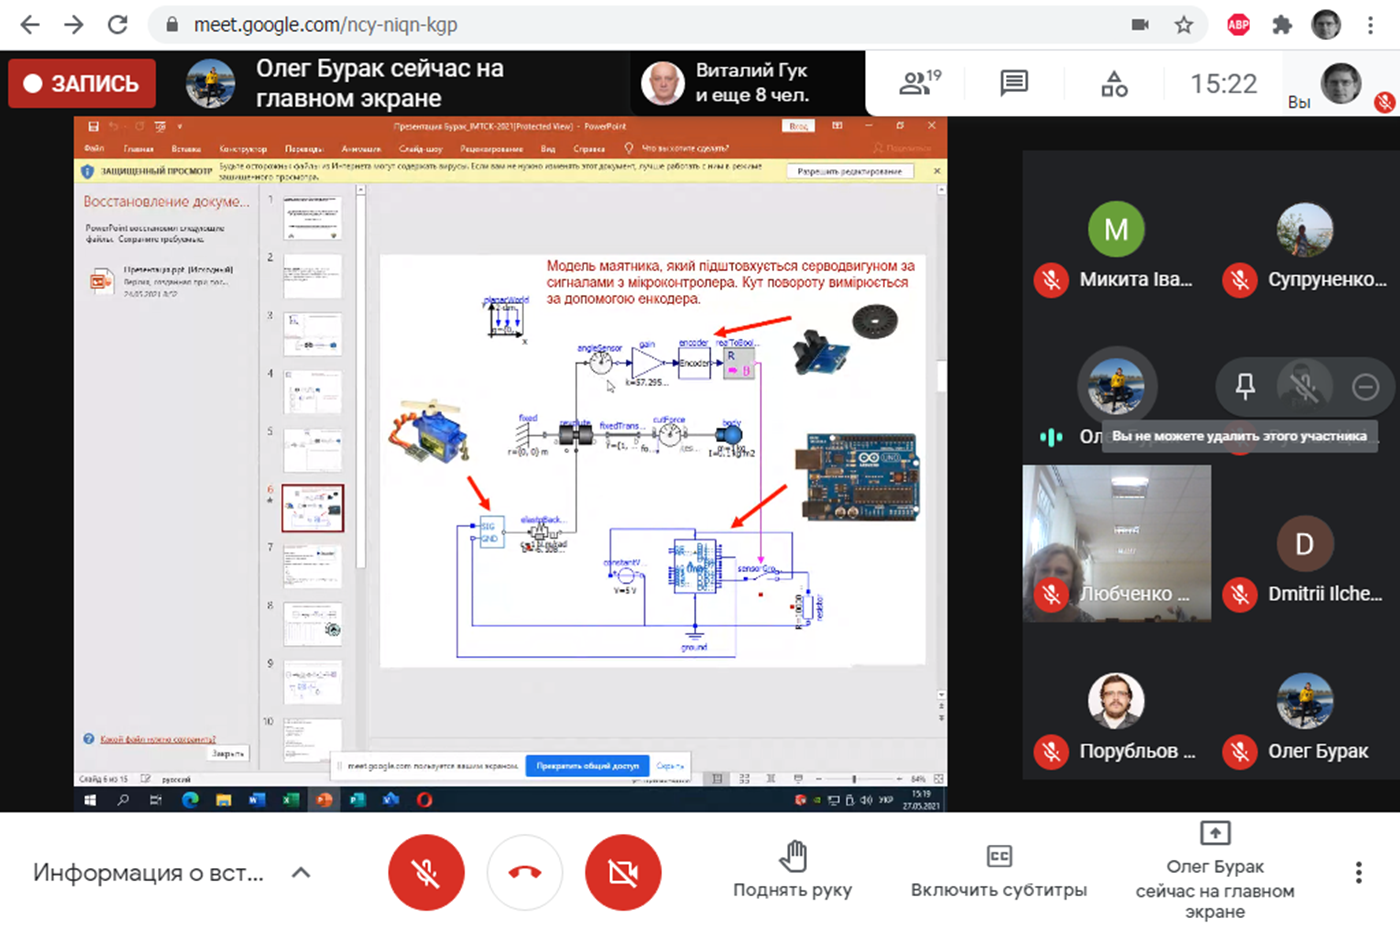
Task: Switch to the Вид ribbon tab
Action: 548,149
